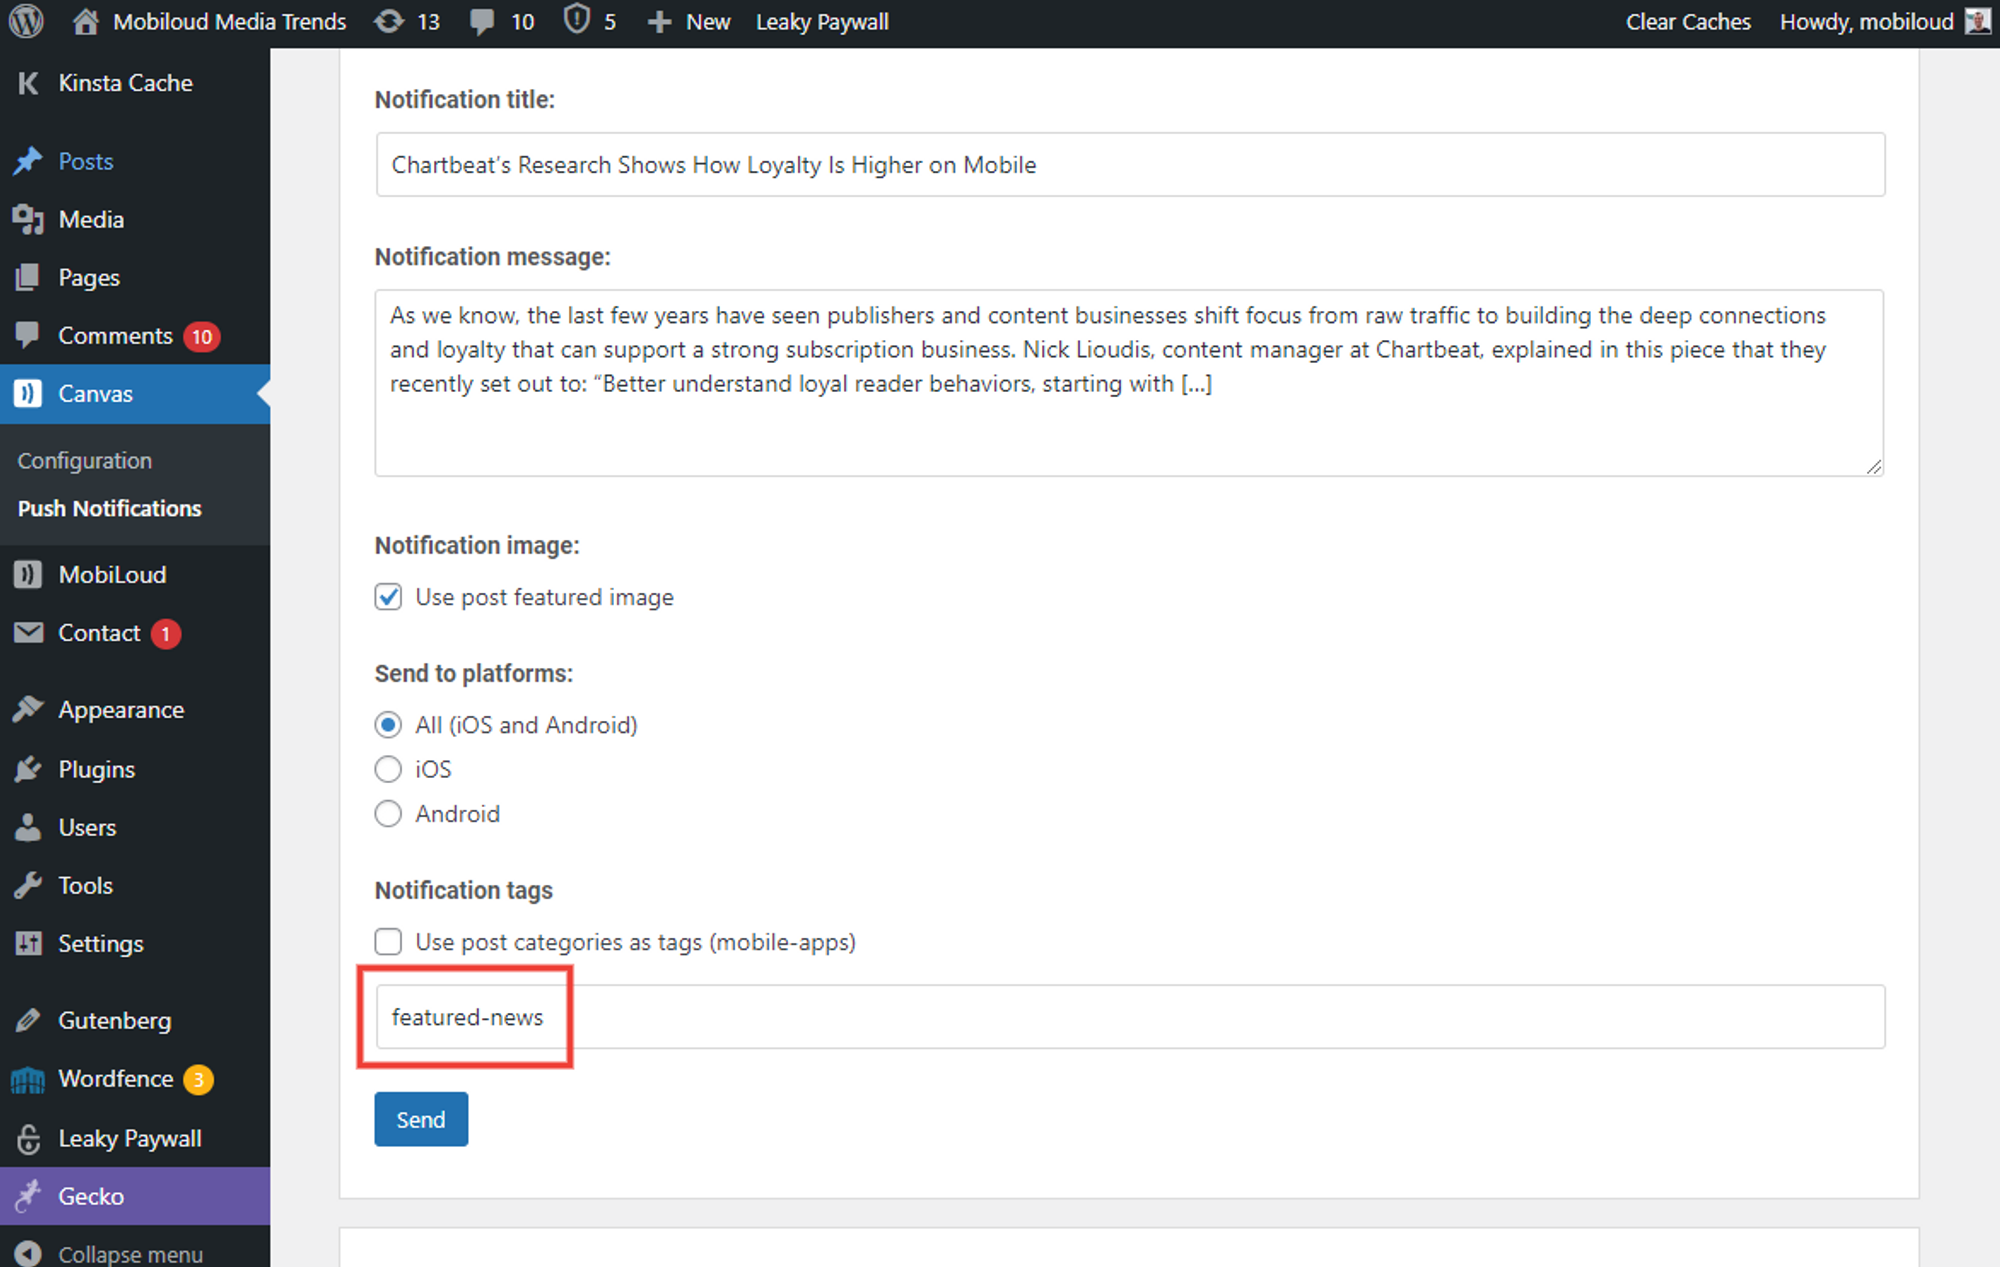
Task: Click Clear Caches in admin bar
Action: tap(1688, 22)
